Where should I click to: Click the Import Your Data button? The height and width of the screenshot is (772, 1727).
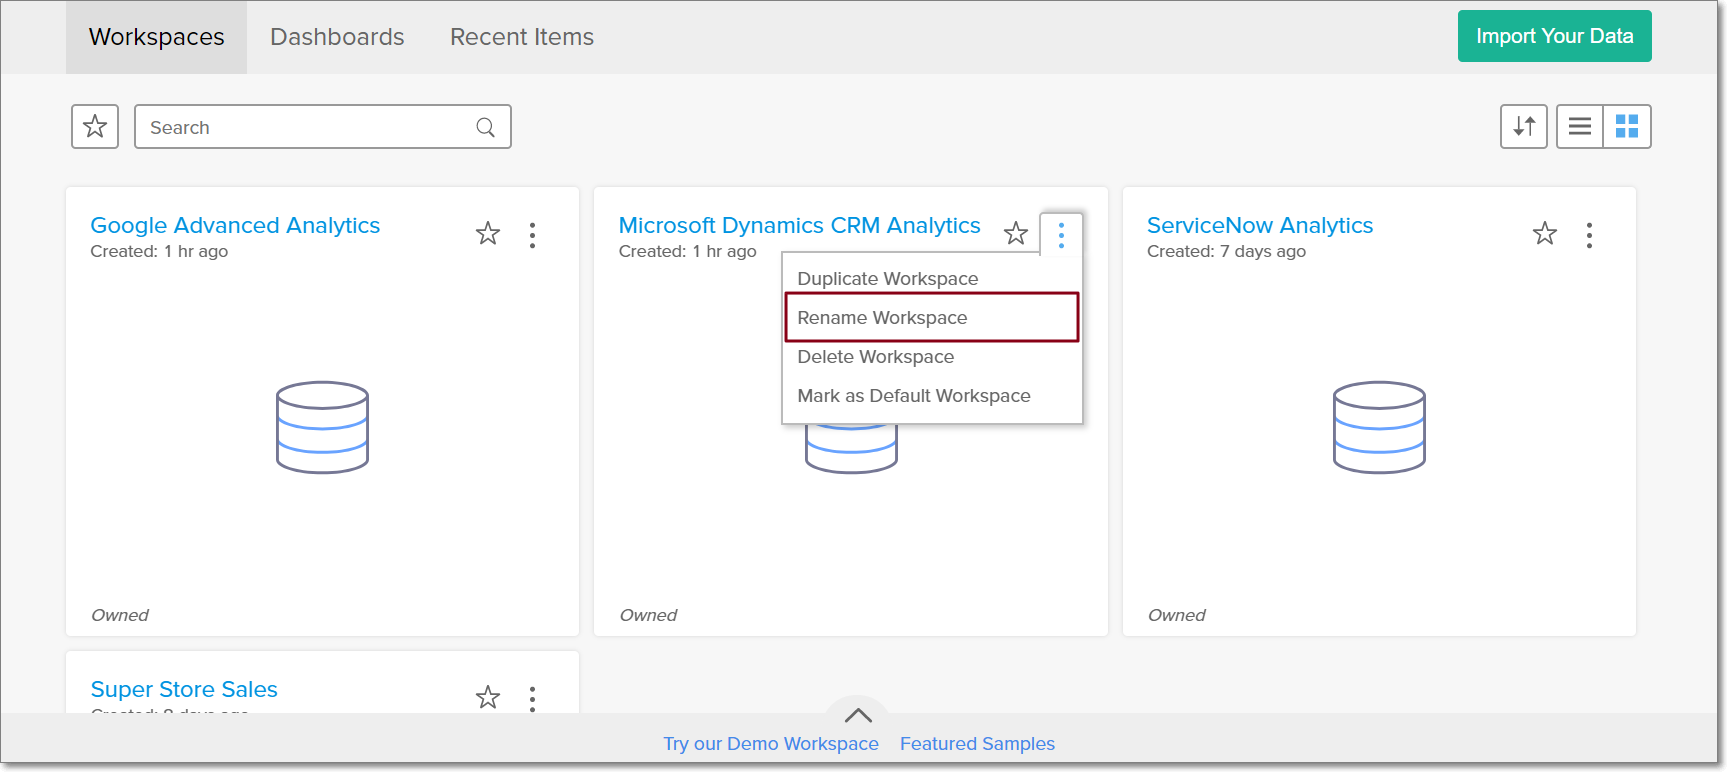(1554, 36)
